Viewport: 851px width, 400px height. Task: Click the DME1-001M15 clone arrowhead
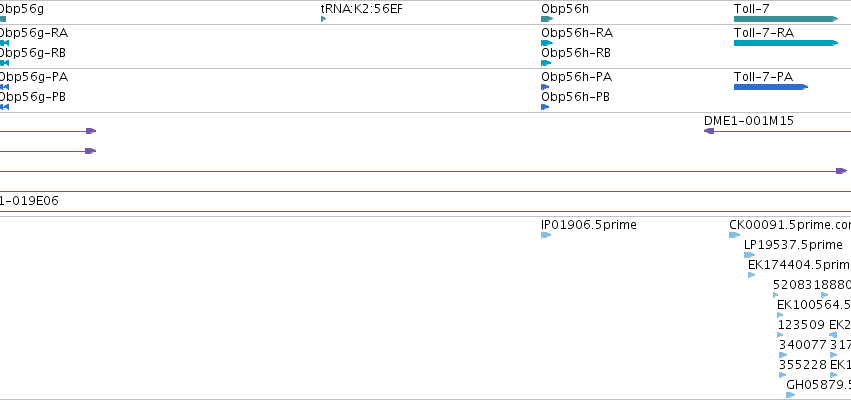tap(709, 131)
